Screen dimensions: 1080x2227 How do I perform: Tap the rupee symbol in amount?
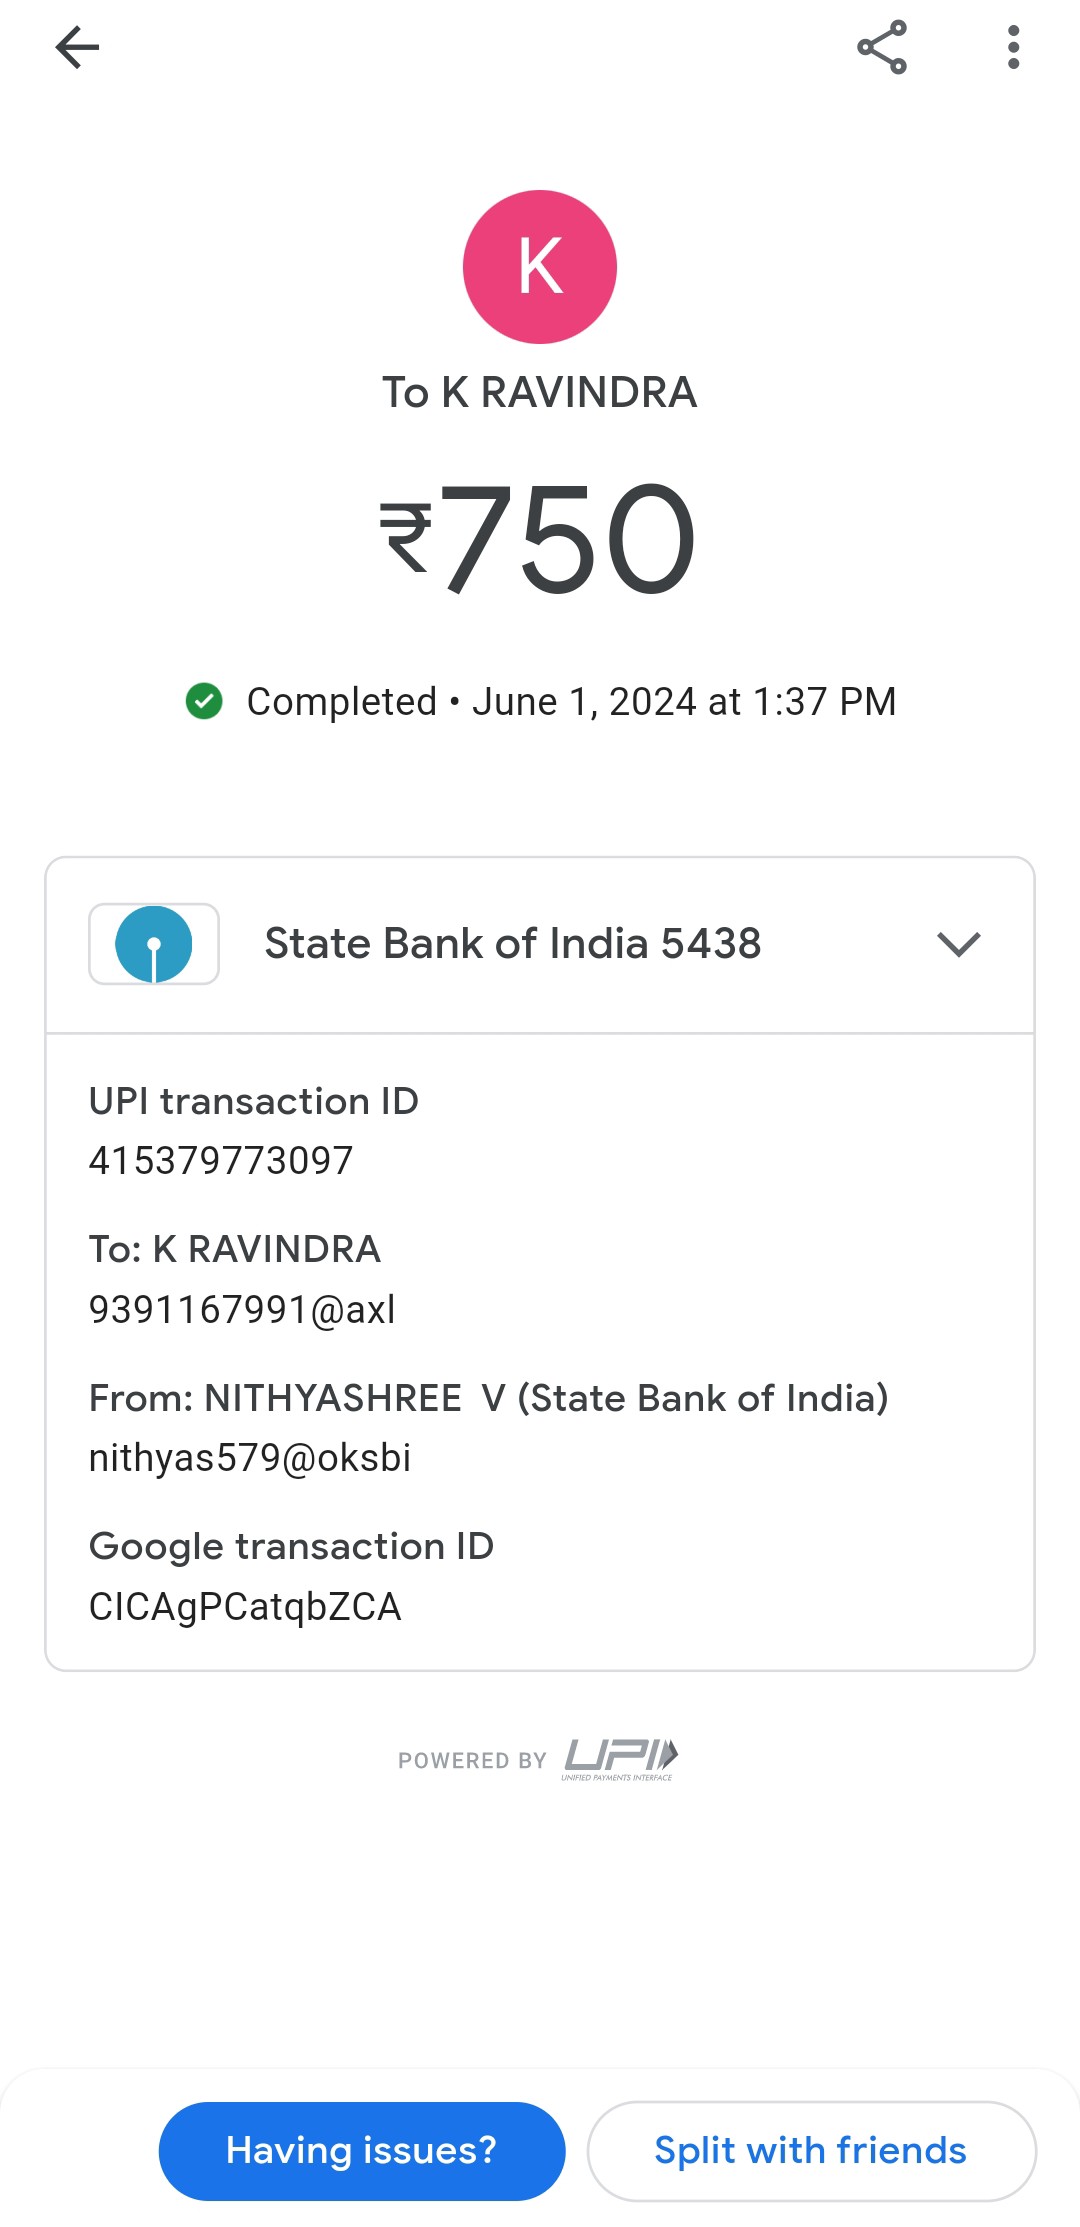pos(406,538)
